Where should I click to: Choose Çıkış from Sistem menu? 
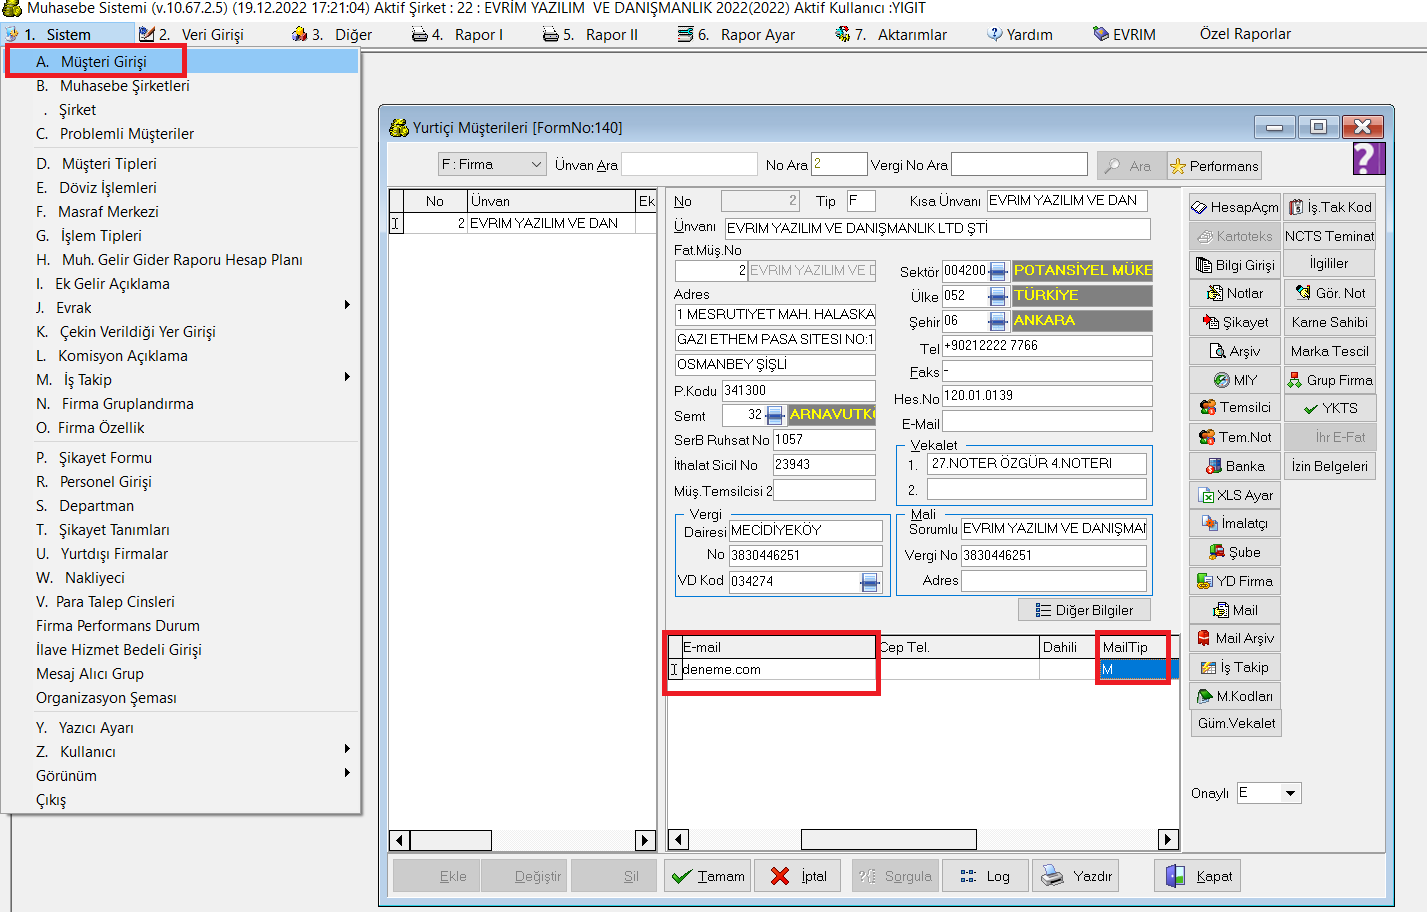point(182,800)
